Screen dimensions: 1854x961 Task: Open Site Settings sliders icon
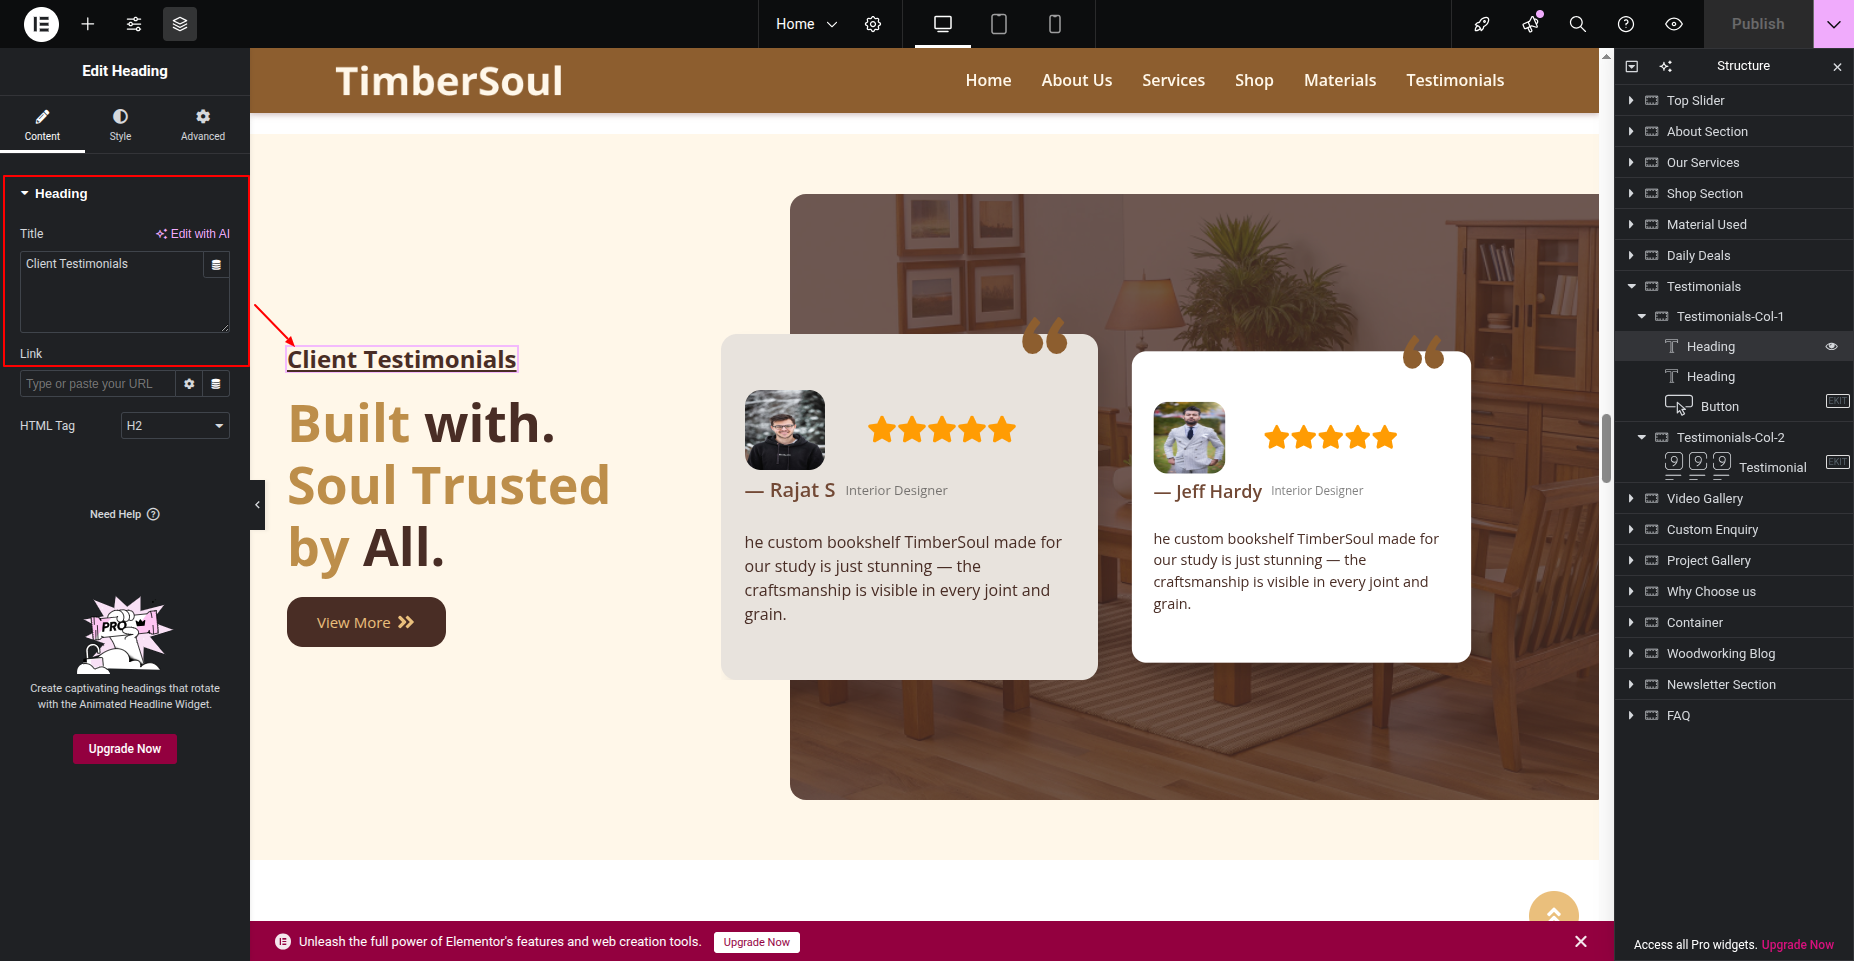coord(134,24)
